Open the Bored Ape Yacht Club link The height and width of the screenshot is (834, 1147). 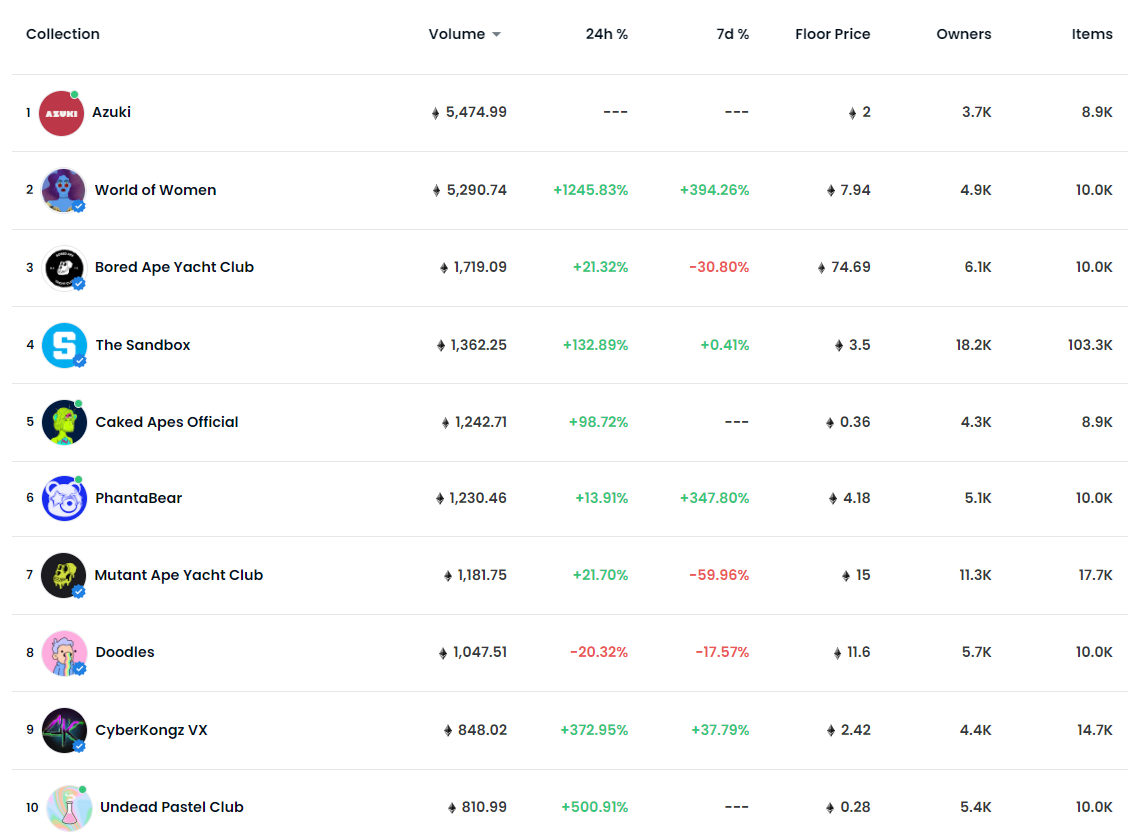point(174,267)
